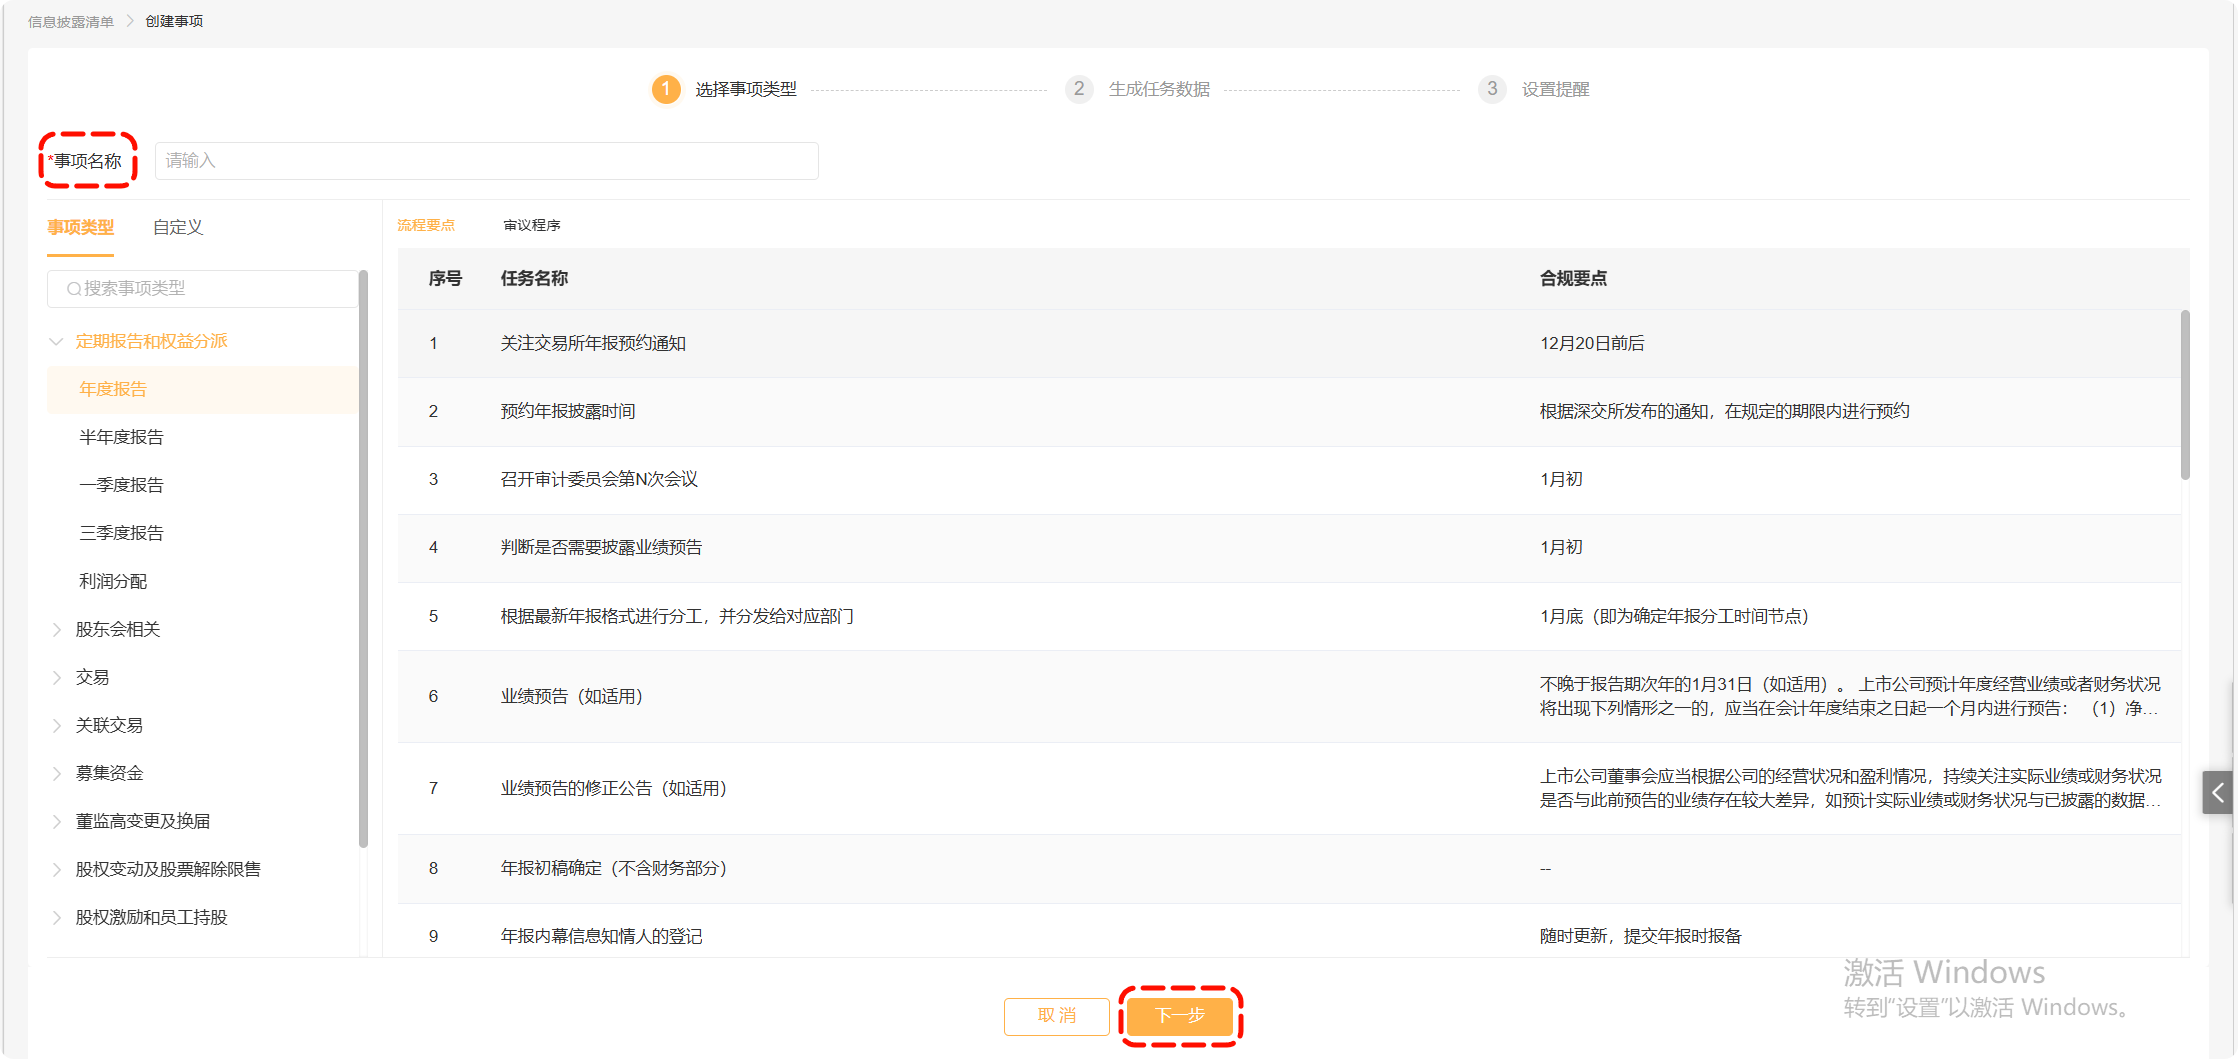Expand the 董监高变更及换届 category
The width and height of the screenshot is (2238, 1059).
[x=57, y=822]
